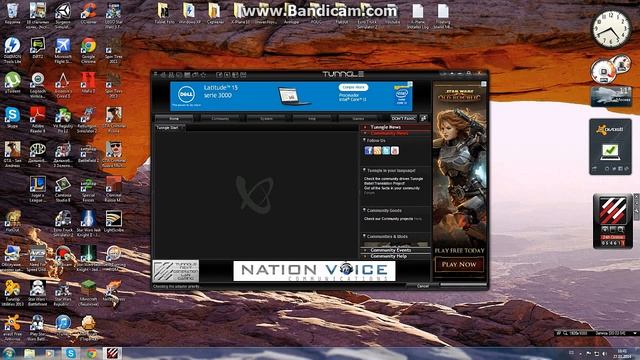This screenshot has height=360, width=640.
Task: Switch to the Games tab in Tunngle
Action: [x=358, y=118]
